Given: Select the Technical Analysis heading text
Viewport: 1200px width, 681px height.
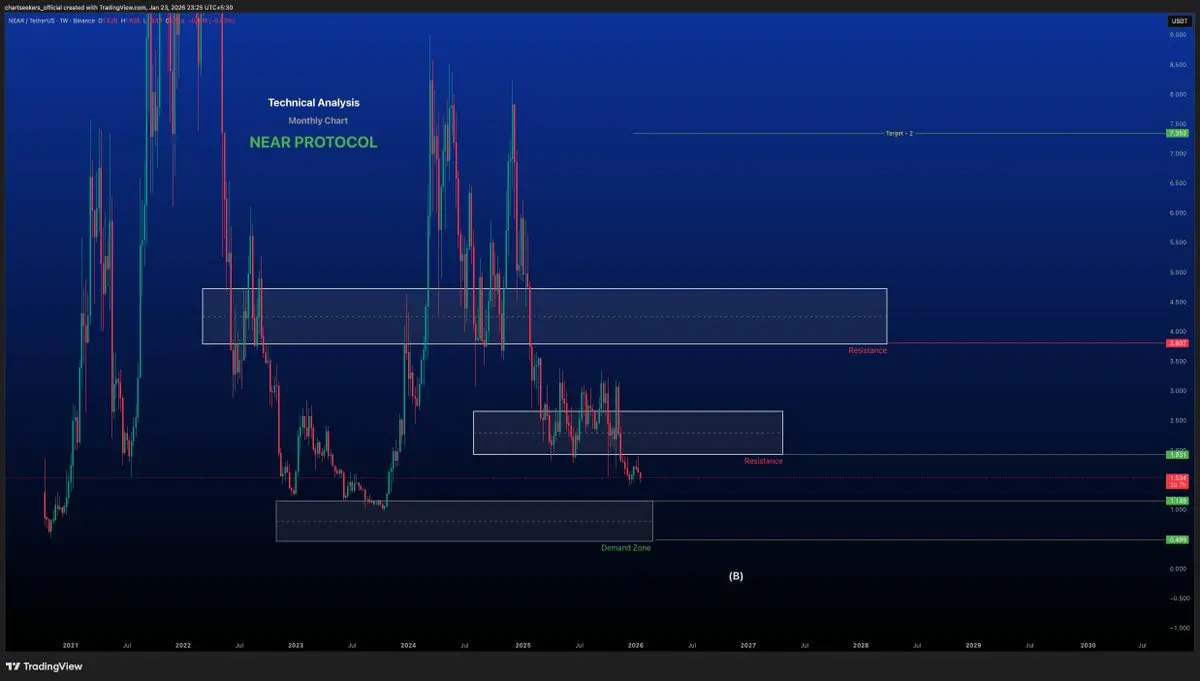Looking at the screenshot, I should click(314, 102).
